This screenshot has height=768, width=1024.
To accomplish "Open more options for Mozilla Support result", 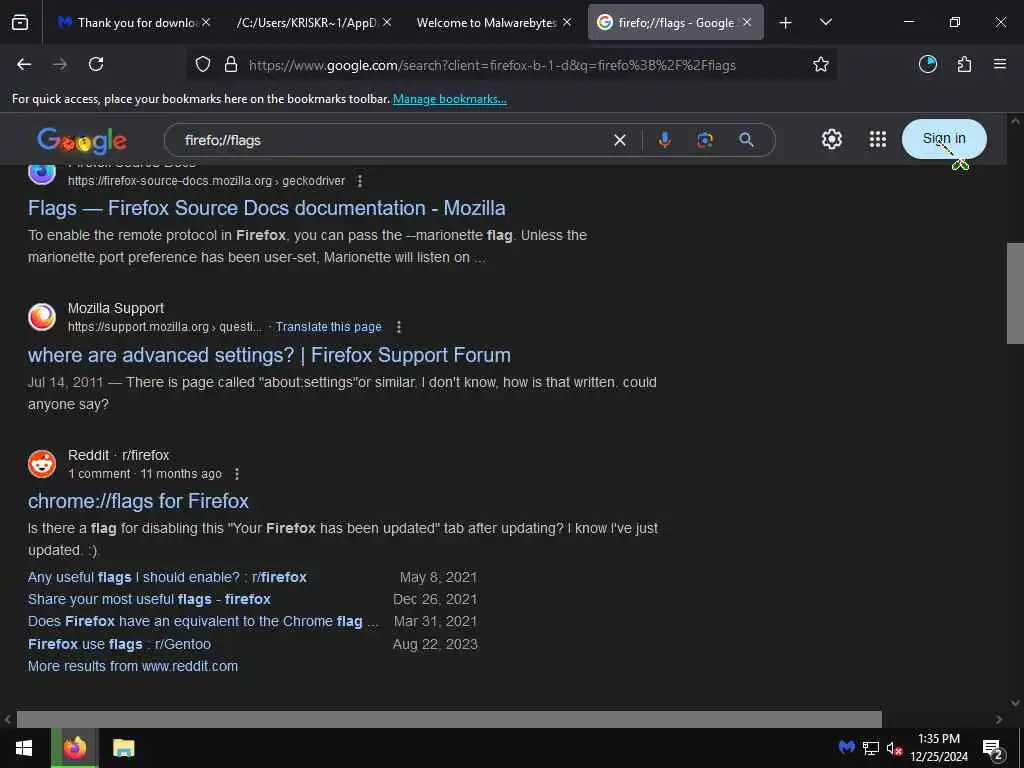I will [x=399, y=327].
